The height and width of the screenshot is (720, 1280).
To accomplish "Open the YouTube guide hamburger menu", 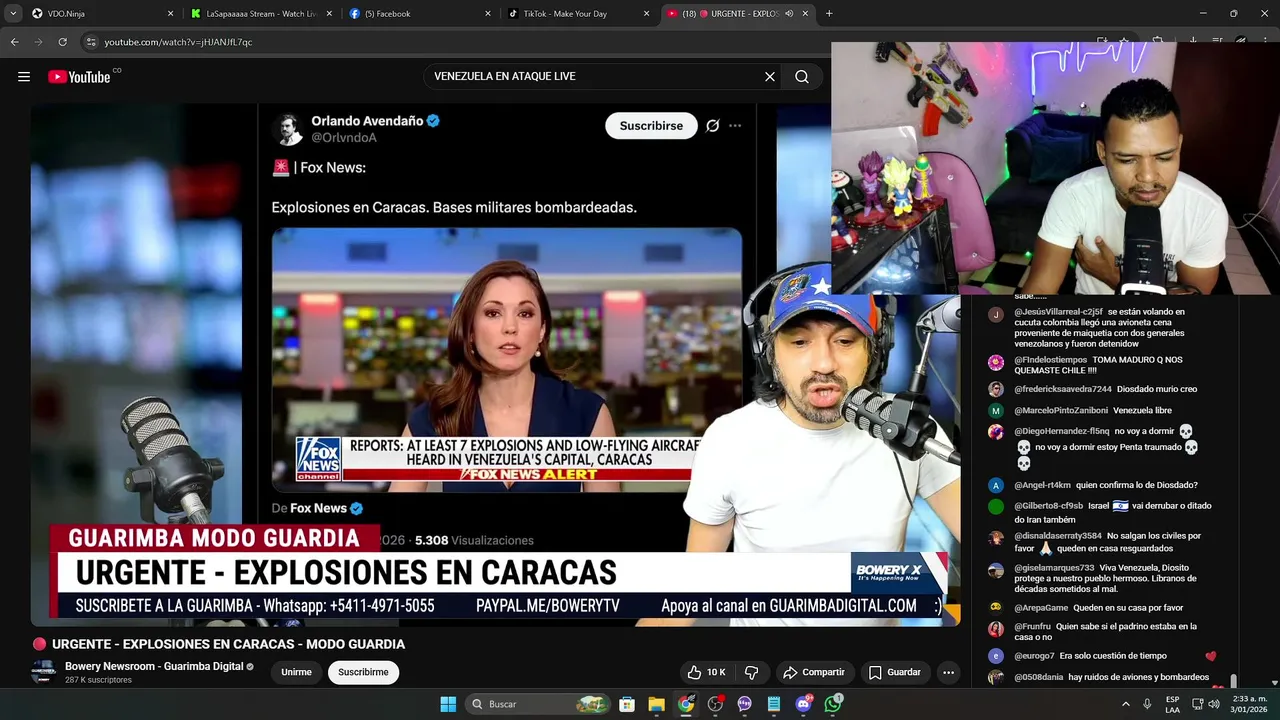I will 24,77.
